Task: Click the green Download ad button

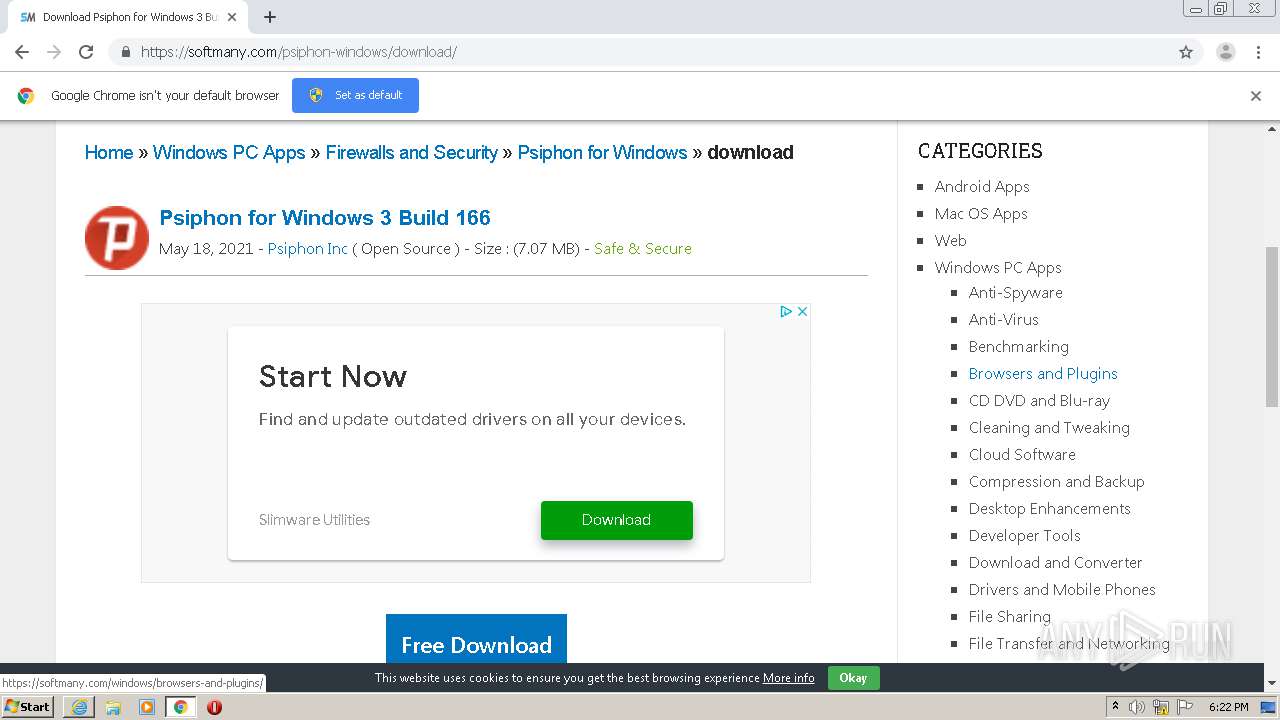Action: coord(616,520)
